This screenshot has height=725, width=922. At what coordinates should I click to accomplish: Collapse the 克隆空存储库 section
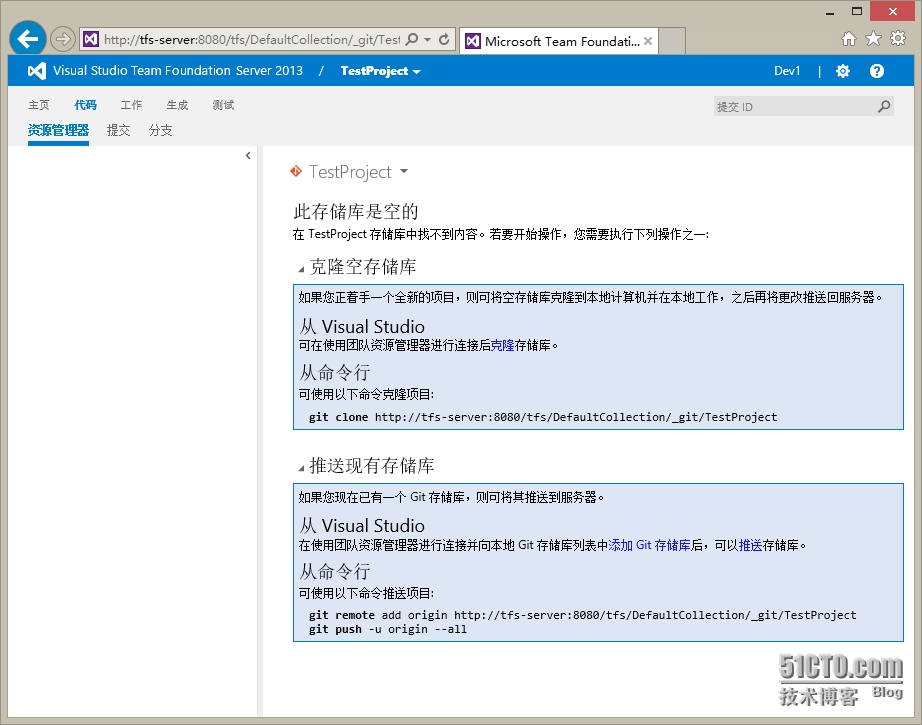(301, 269)
